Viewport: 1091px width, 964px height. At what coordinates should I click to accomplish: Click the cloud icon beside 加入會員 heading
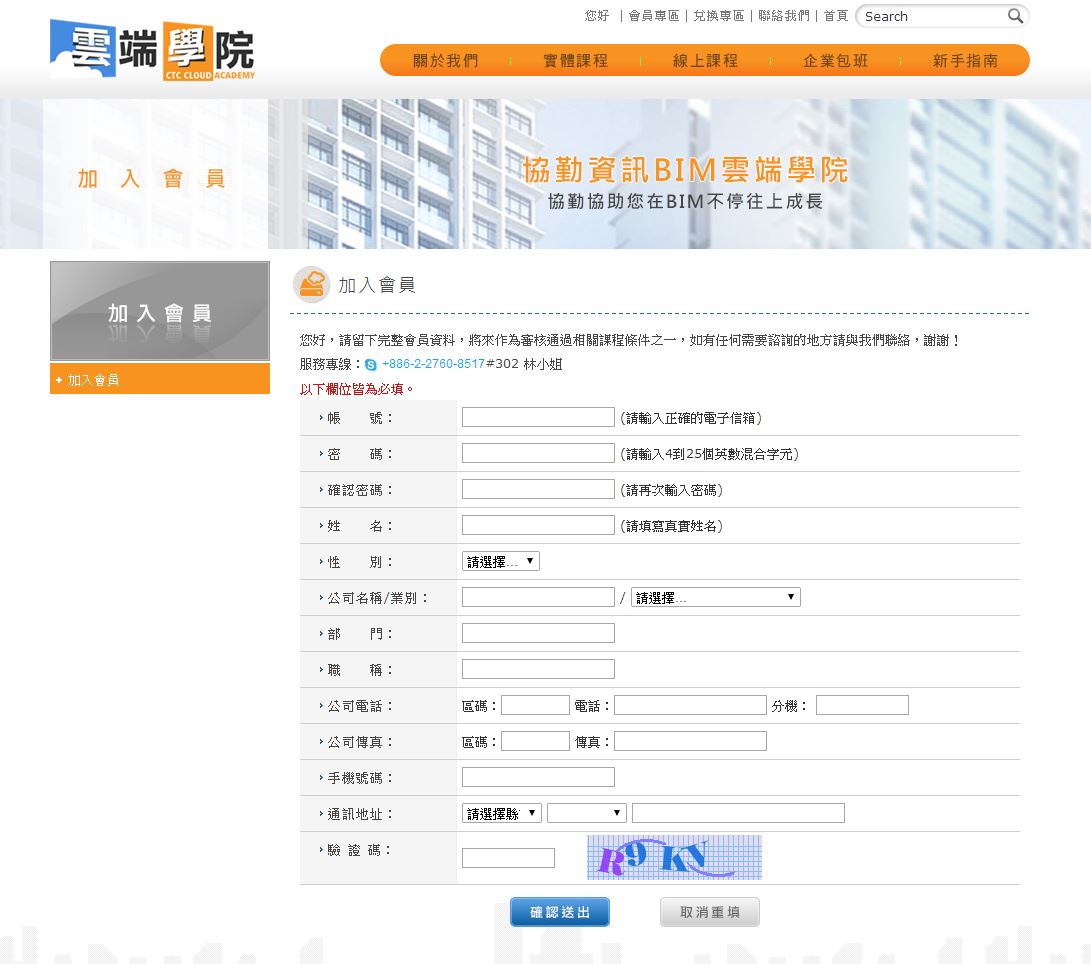pos(311,285)
